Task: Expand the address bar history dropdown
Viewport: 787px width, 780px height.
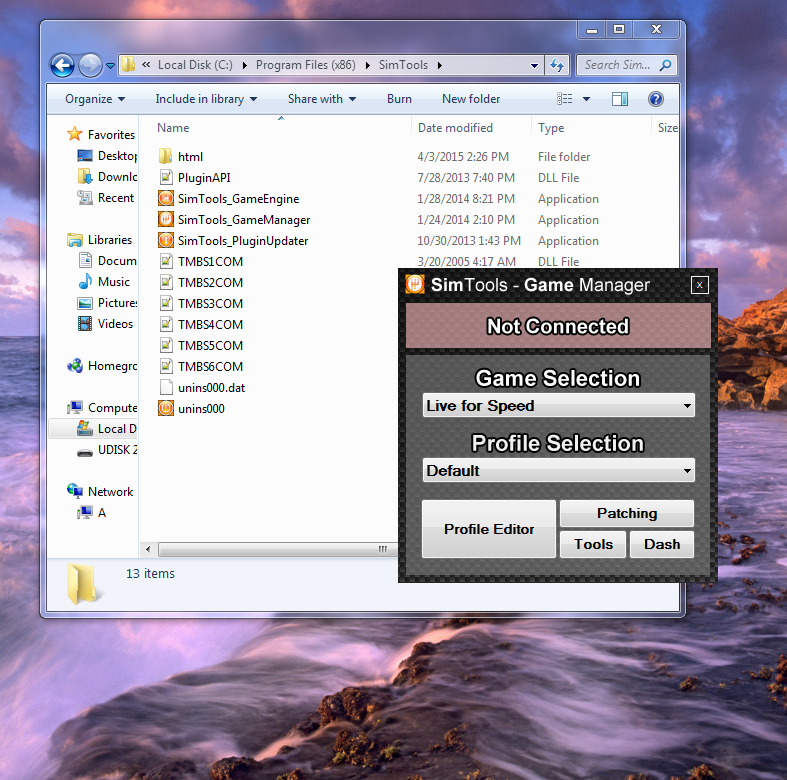Action: coord(534,65)
